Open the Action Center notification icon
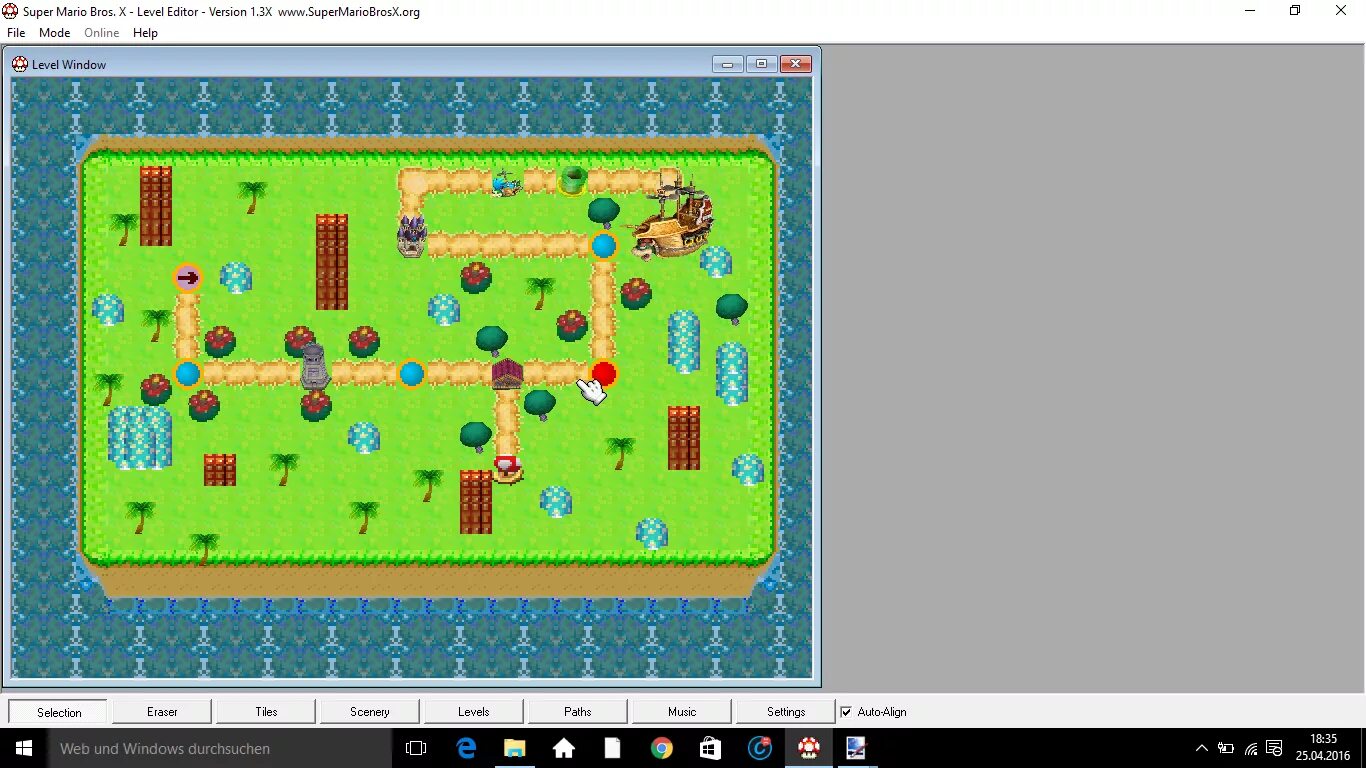1366x768 pixels. click(1275, 748)
